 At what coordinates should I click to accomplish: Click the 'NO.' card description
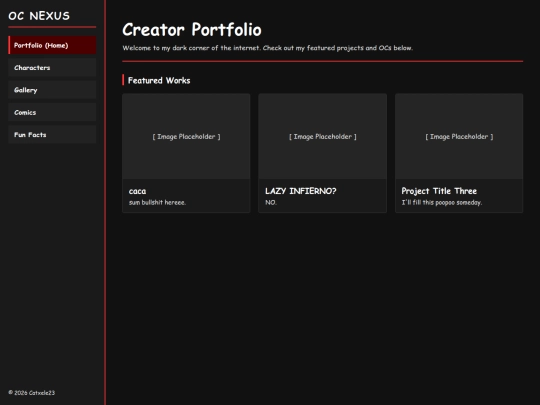[x=271, y=202]
